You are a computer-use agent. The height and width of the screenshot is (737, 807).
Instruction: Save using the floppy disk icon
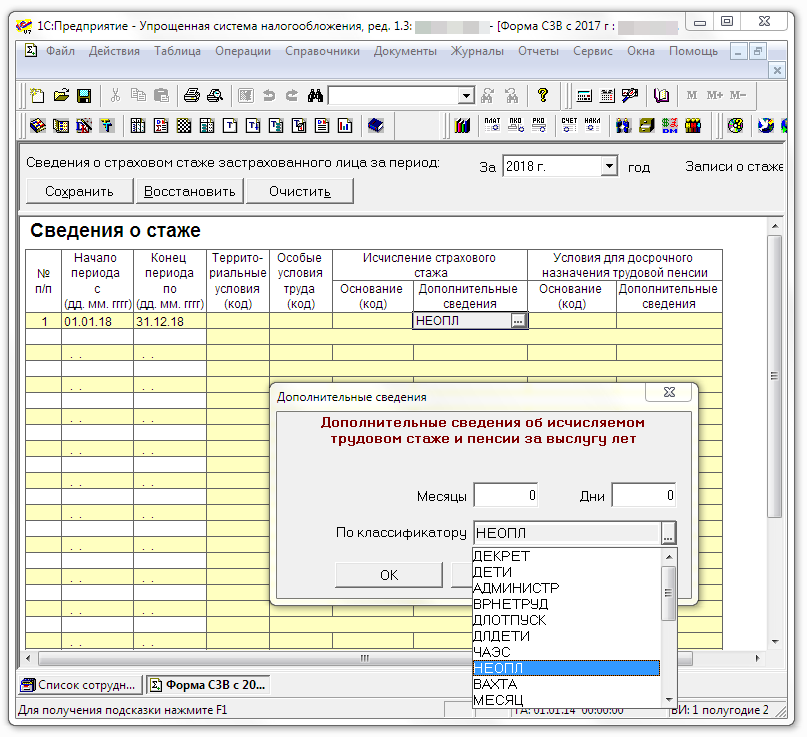point(84,96)
